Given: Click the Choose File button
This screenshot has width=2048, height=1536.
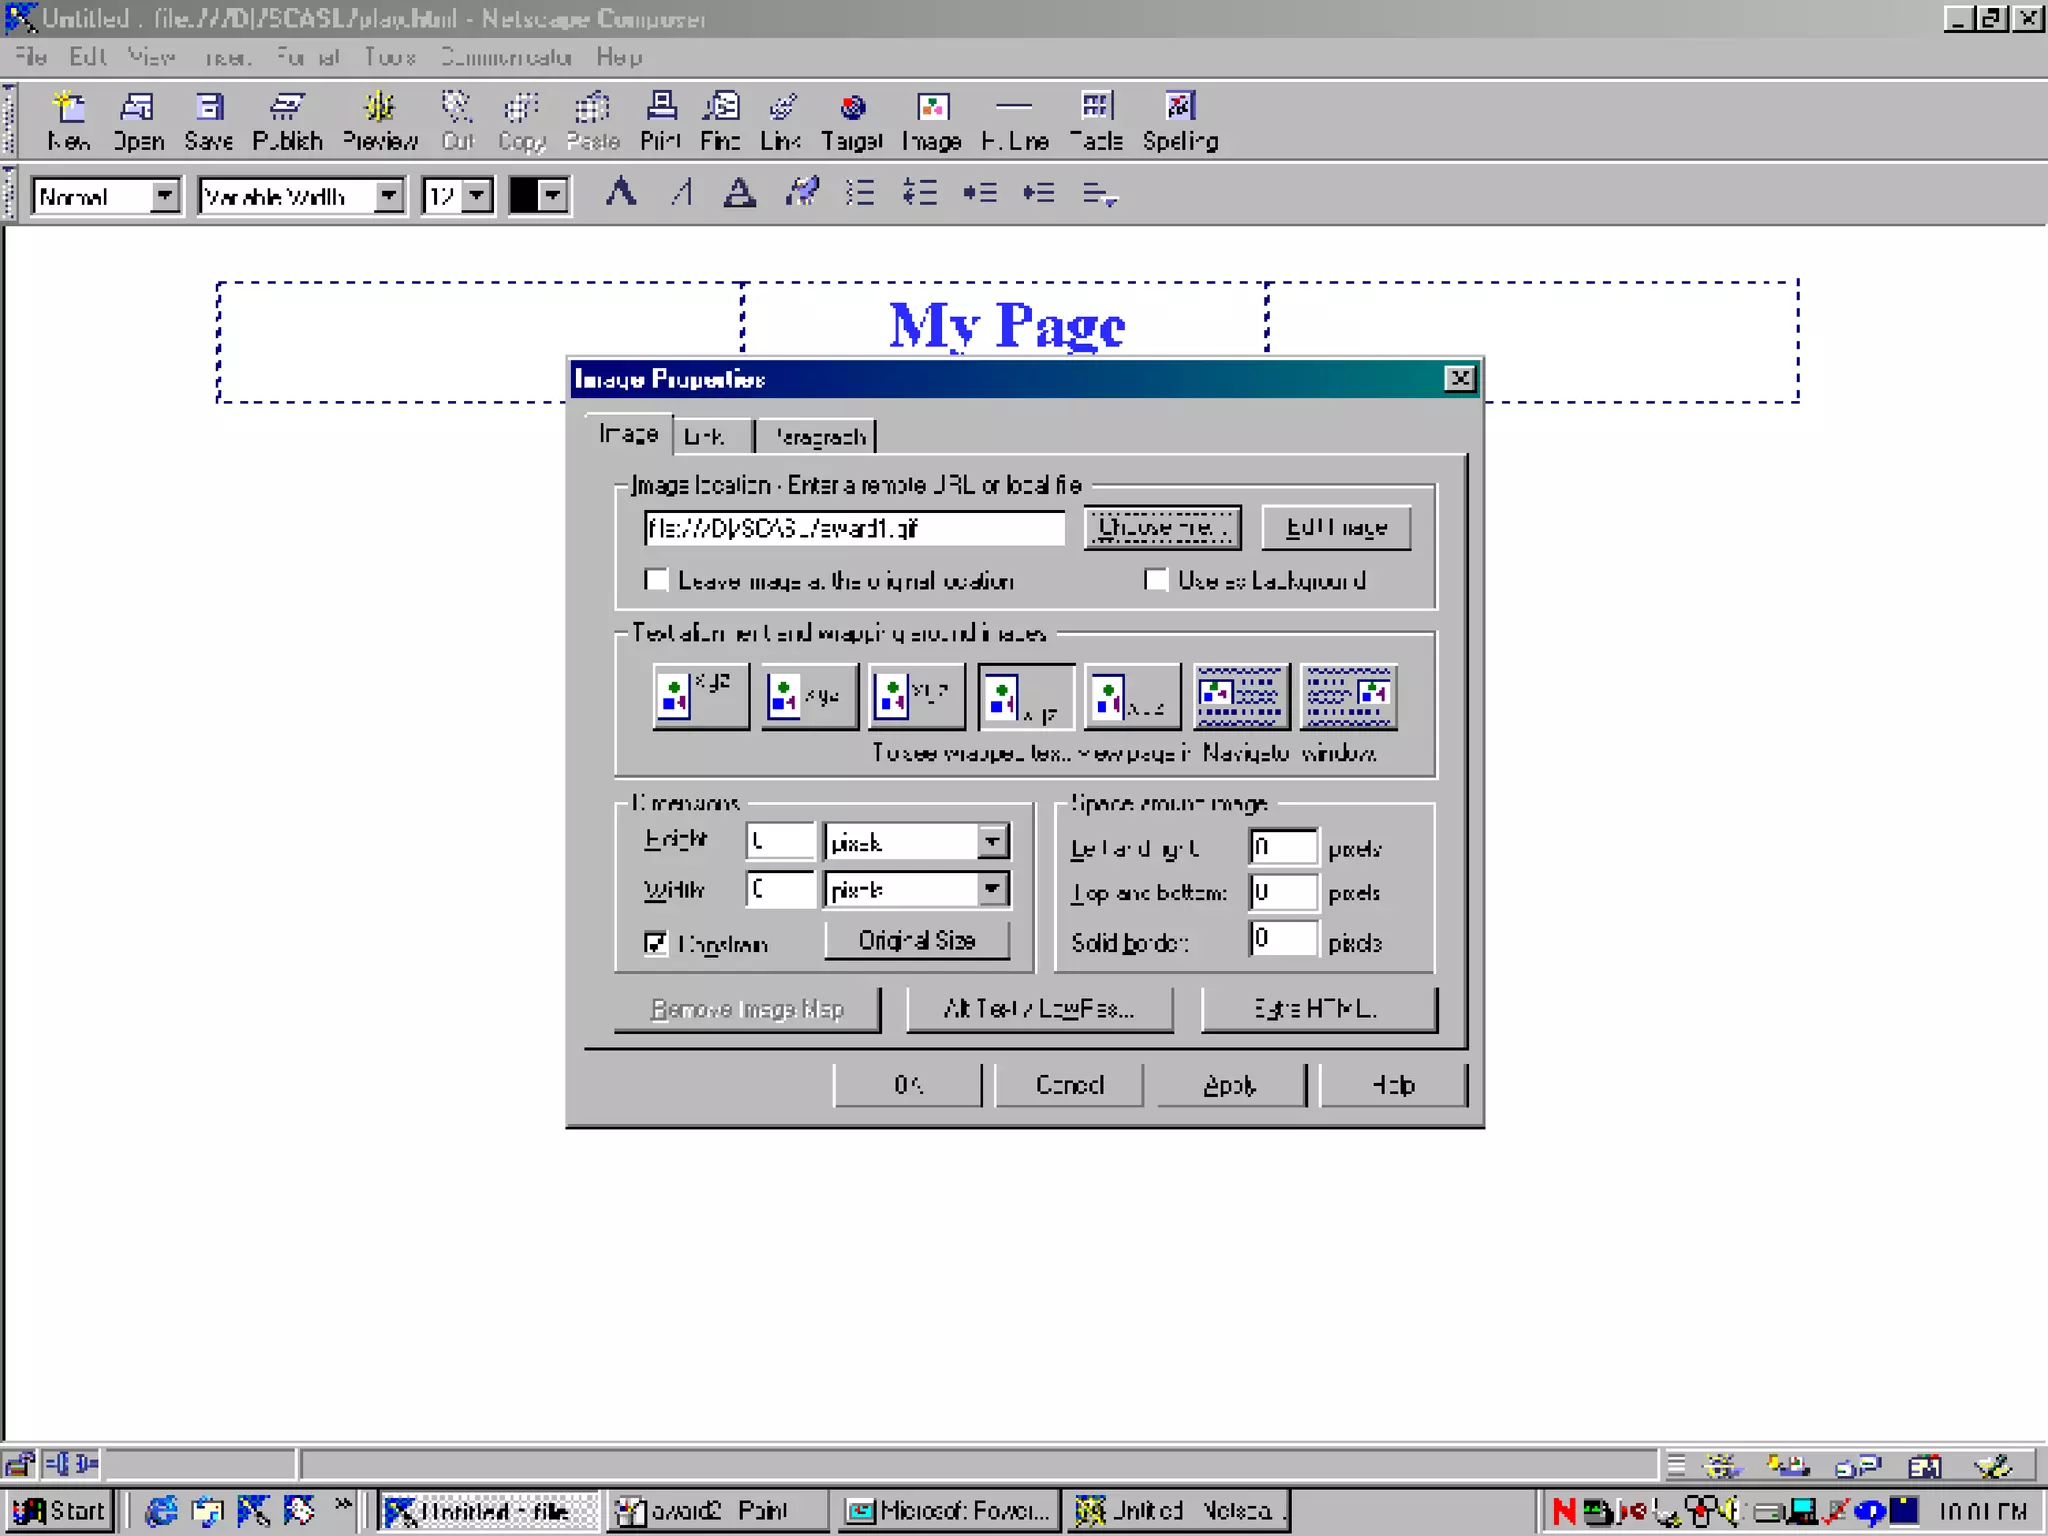Looking at the screenshot, I should (x=1162, y=527).
